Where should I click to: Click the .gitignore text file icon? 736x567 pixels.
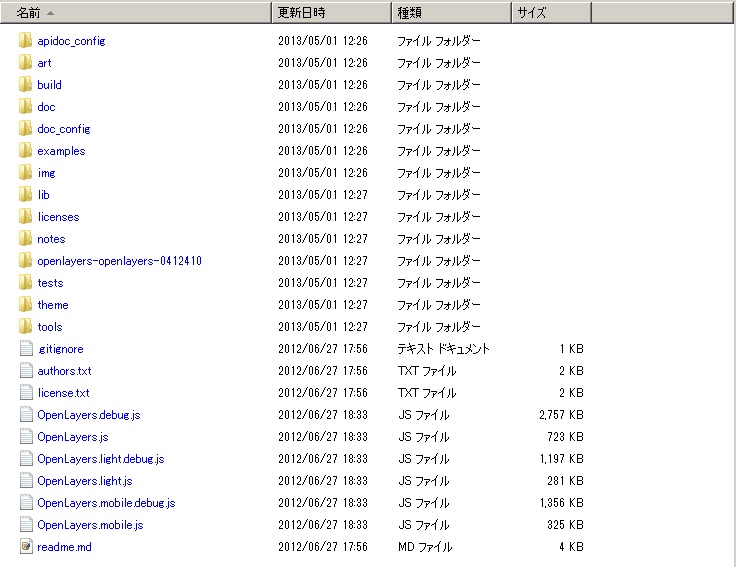point(26,349)
